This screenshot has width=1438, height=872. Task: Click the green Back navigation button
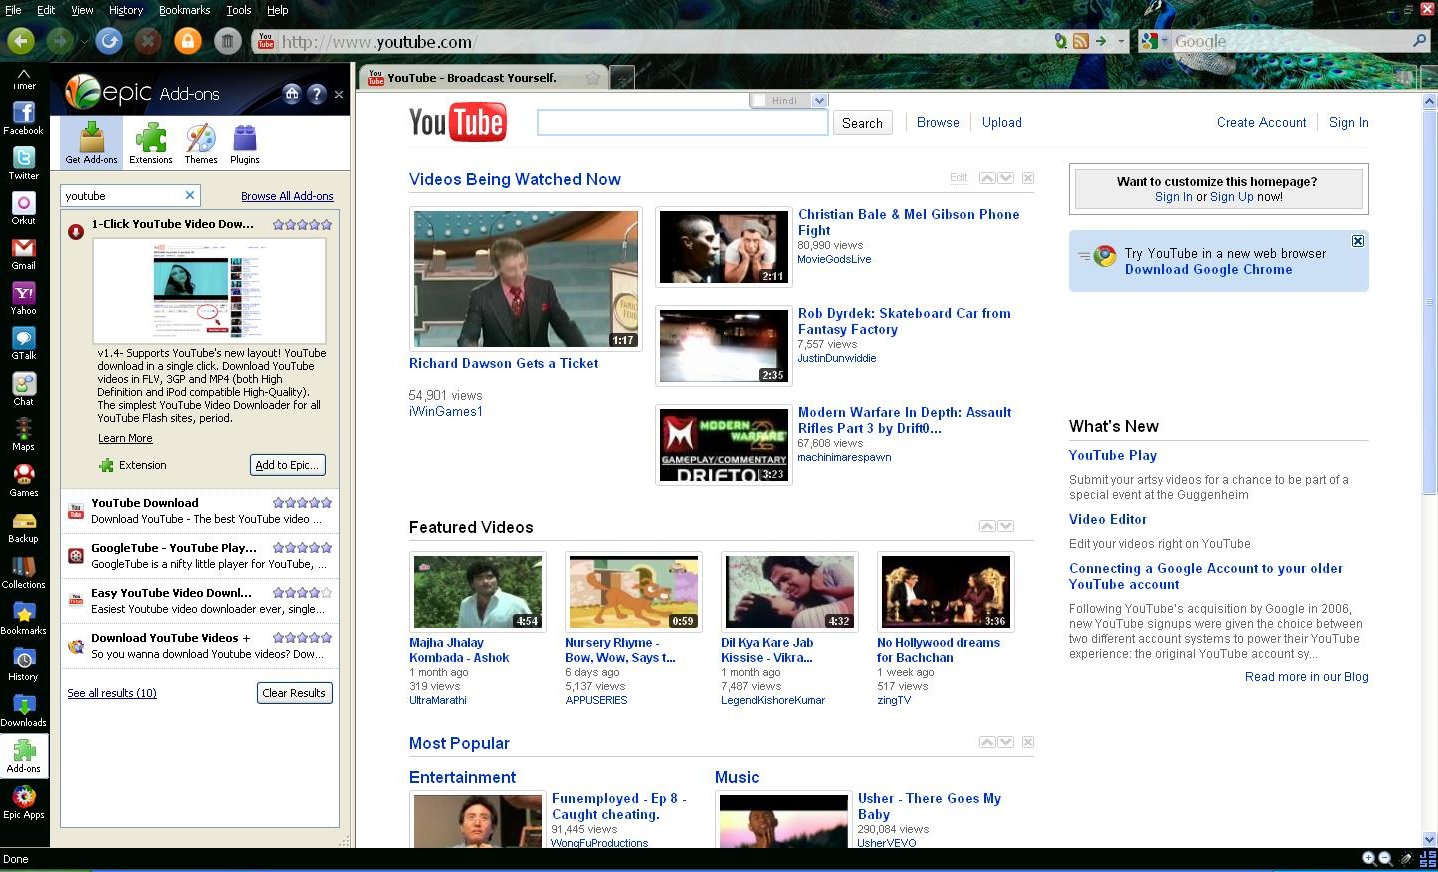pos(22,41)
